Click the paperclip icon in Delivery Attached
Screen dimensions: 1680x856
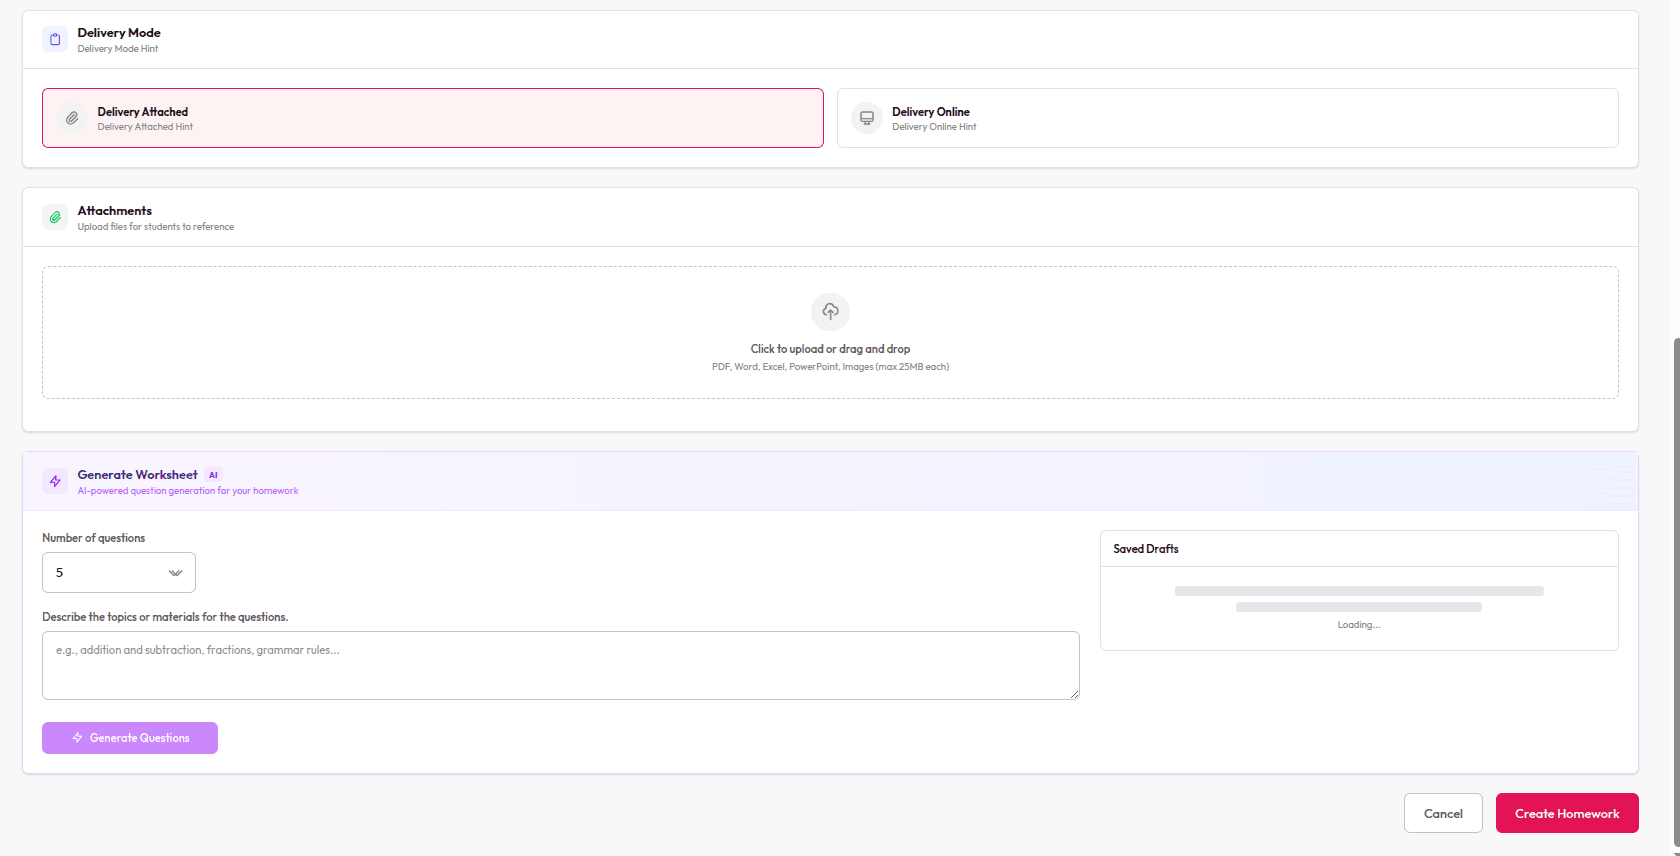point(72,118)
